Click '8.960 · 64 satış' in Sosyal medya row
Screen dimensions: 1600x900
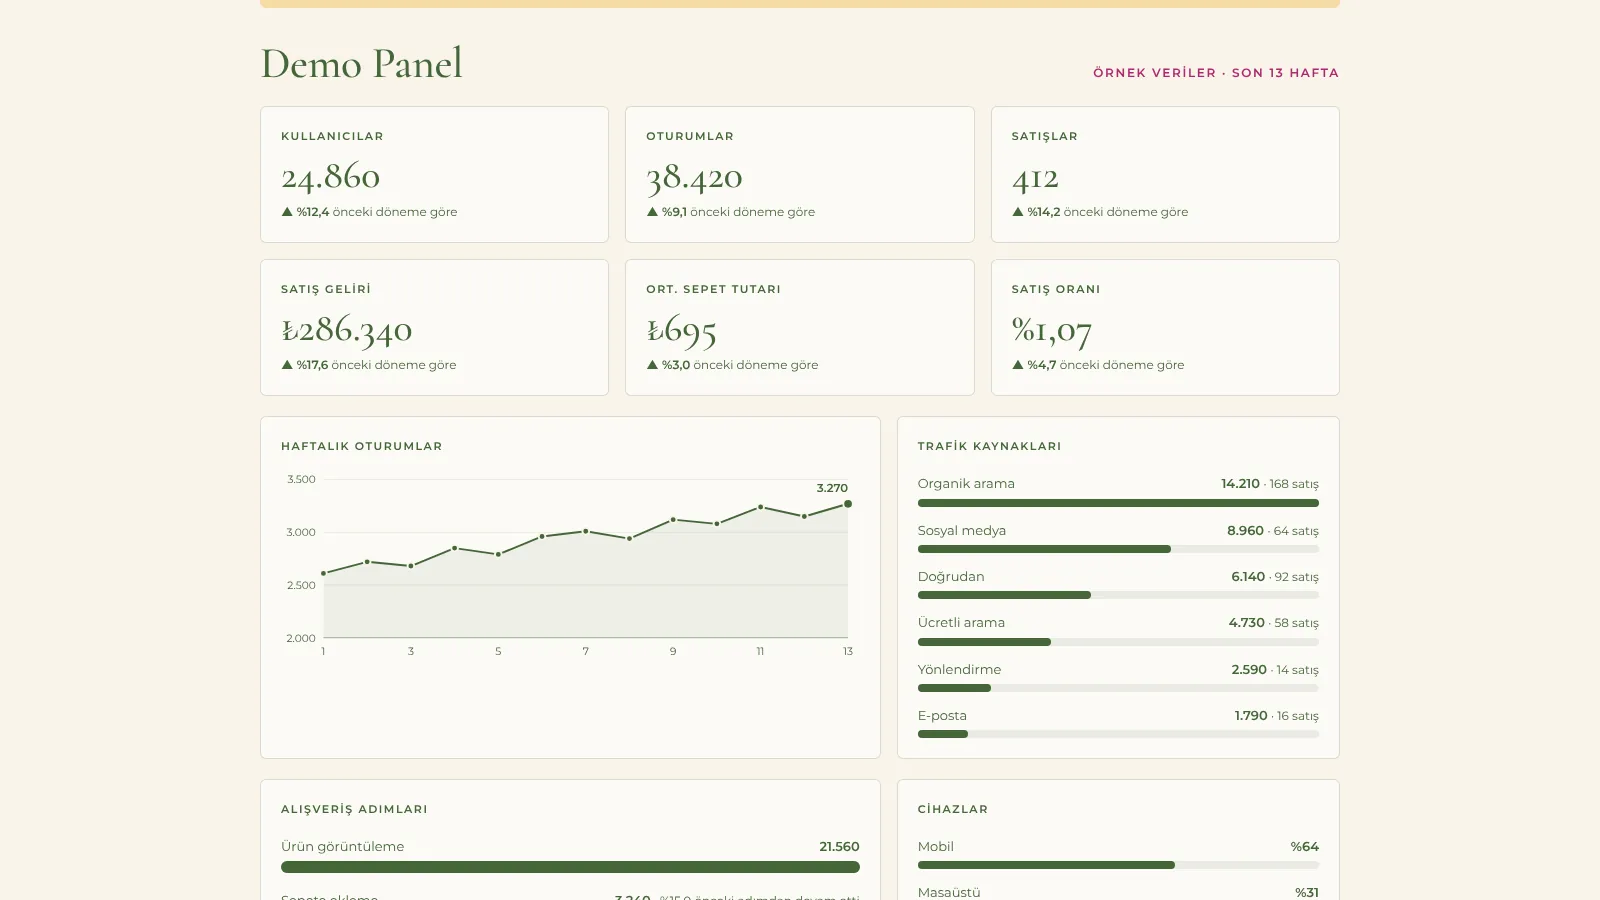pos(1273,531)
